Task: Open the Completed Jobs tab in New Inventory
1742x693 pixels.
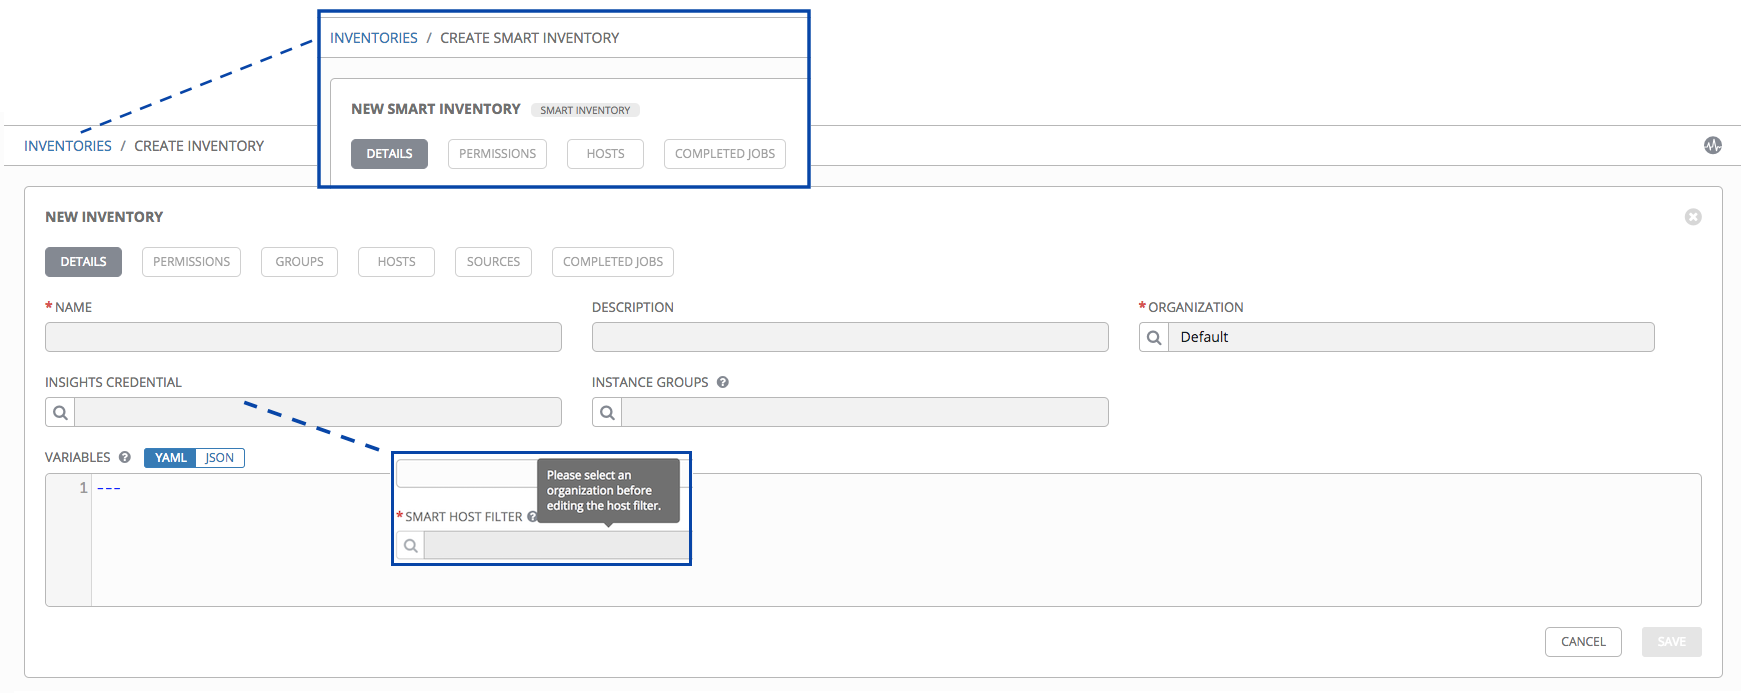Action: coord(612,262)
